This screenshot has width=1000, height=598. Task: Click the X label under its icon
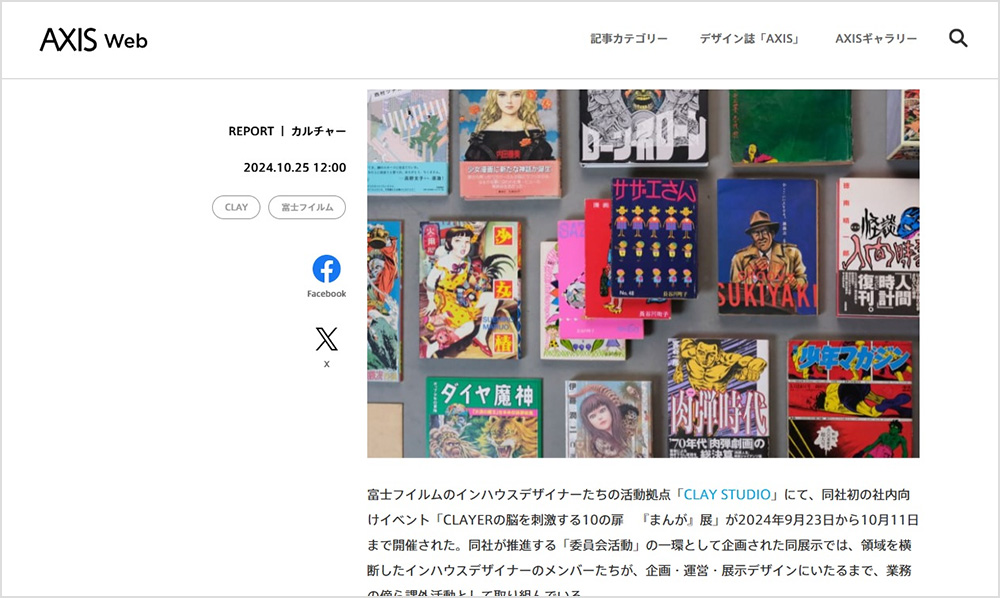(x=325, y=363)
